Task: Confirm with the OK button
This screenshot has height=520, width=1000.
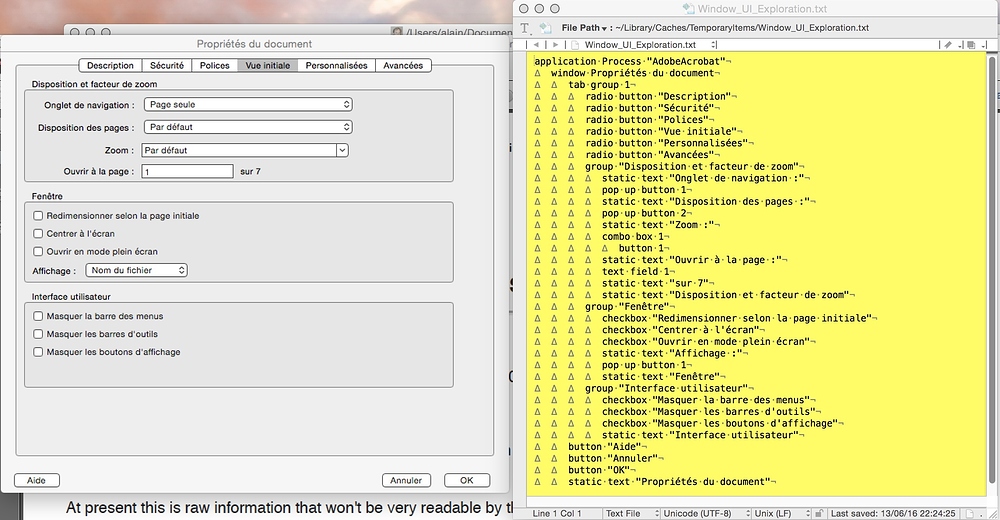Action: 467,480
